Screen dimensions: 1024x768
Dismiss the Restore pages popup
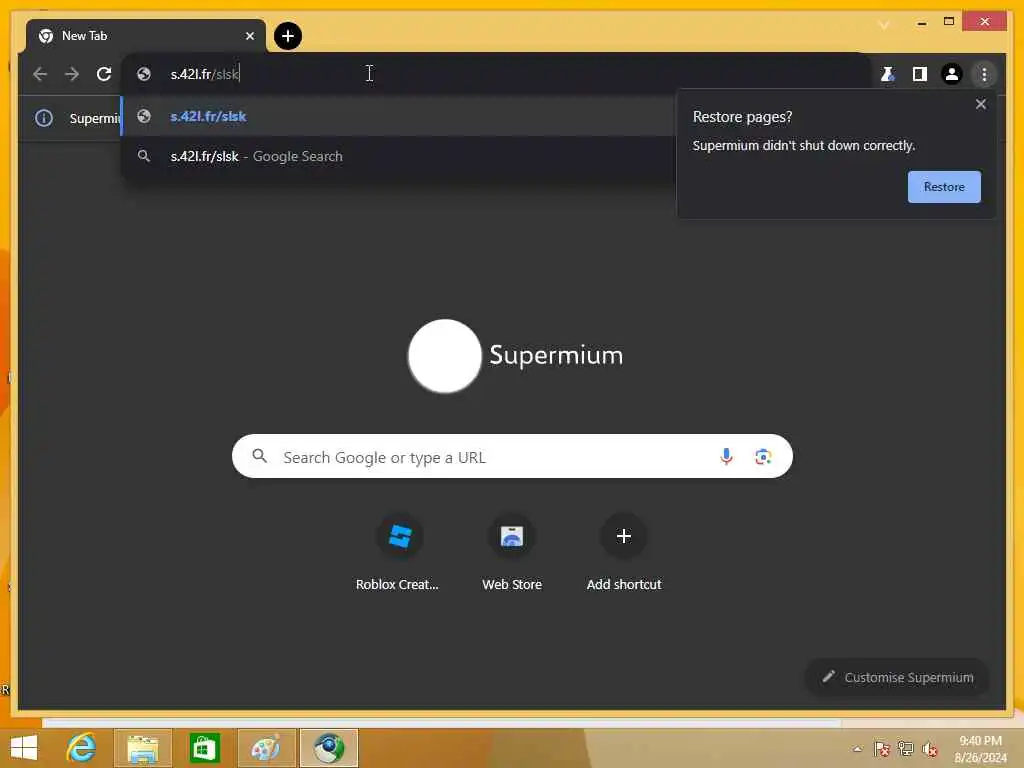pos(980,104)
